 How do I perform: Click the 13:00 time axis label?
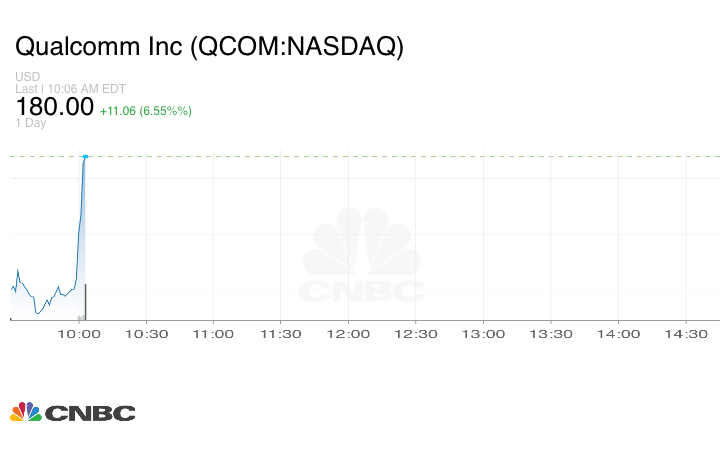point(483,334)
